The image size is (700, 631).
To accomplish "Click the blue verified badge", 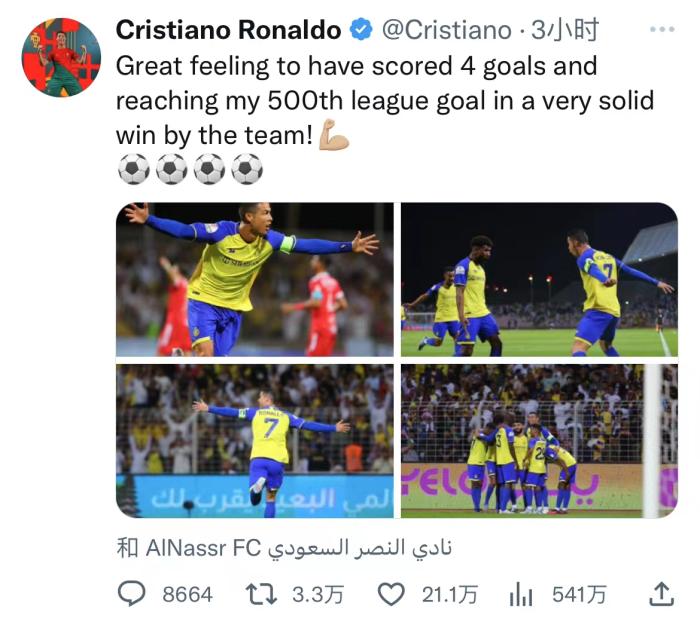I will 360,31.
